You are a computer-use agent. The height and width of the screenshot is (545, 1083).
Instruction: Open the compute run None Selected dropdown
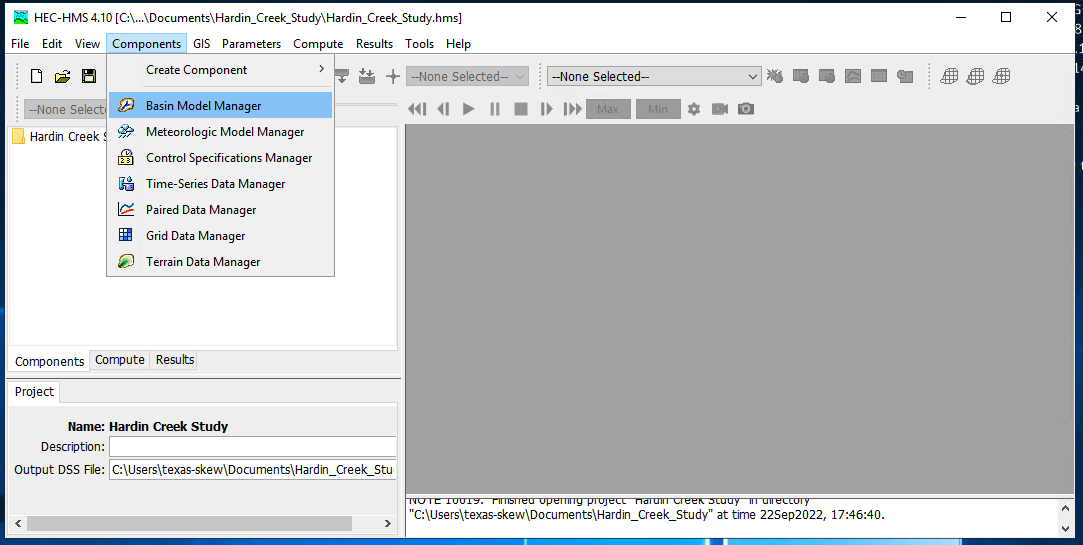[654, 77]
